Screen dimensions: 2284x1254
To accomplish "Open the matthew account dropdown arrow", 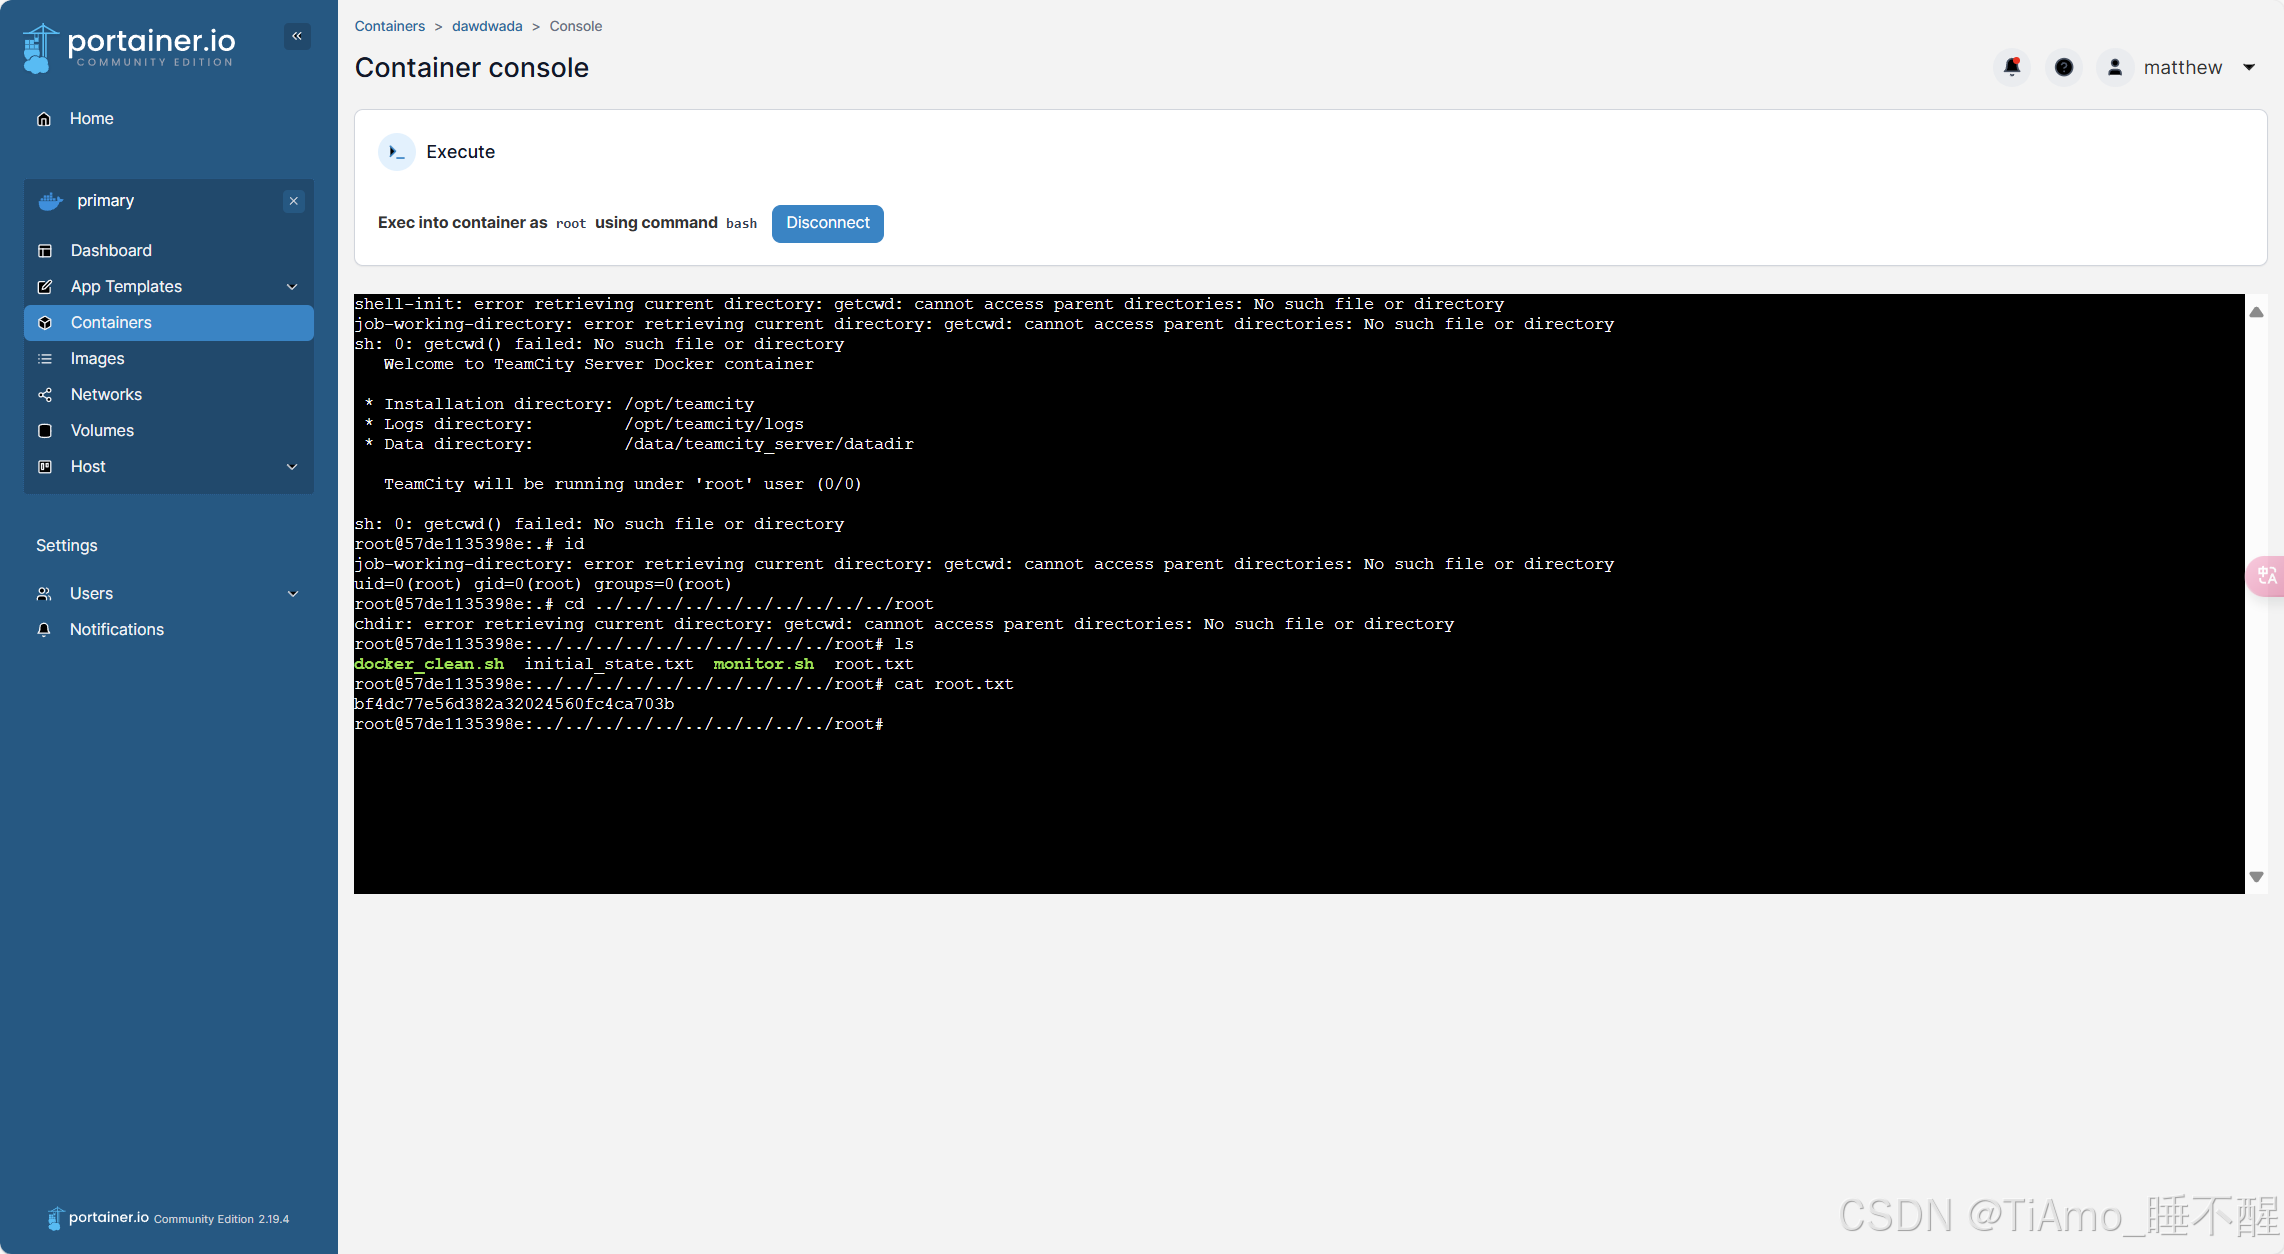I will click(x=2249, y=68).
